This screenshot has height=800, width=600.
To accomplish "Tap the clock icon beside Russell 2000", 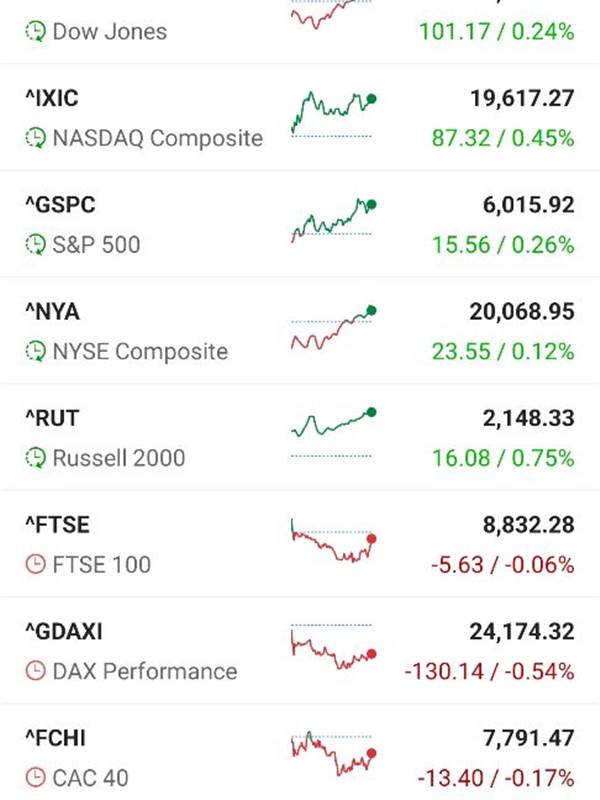I will 36,458.
